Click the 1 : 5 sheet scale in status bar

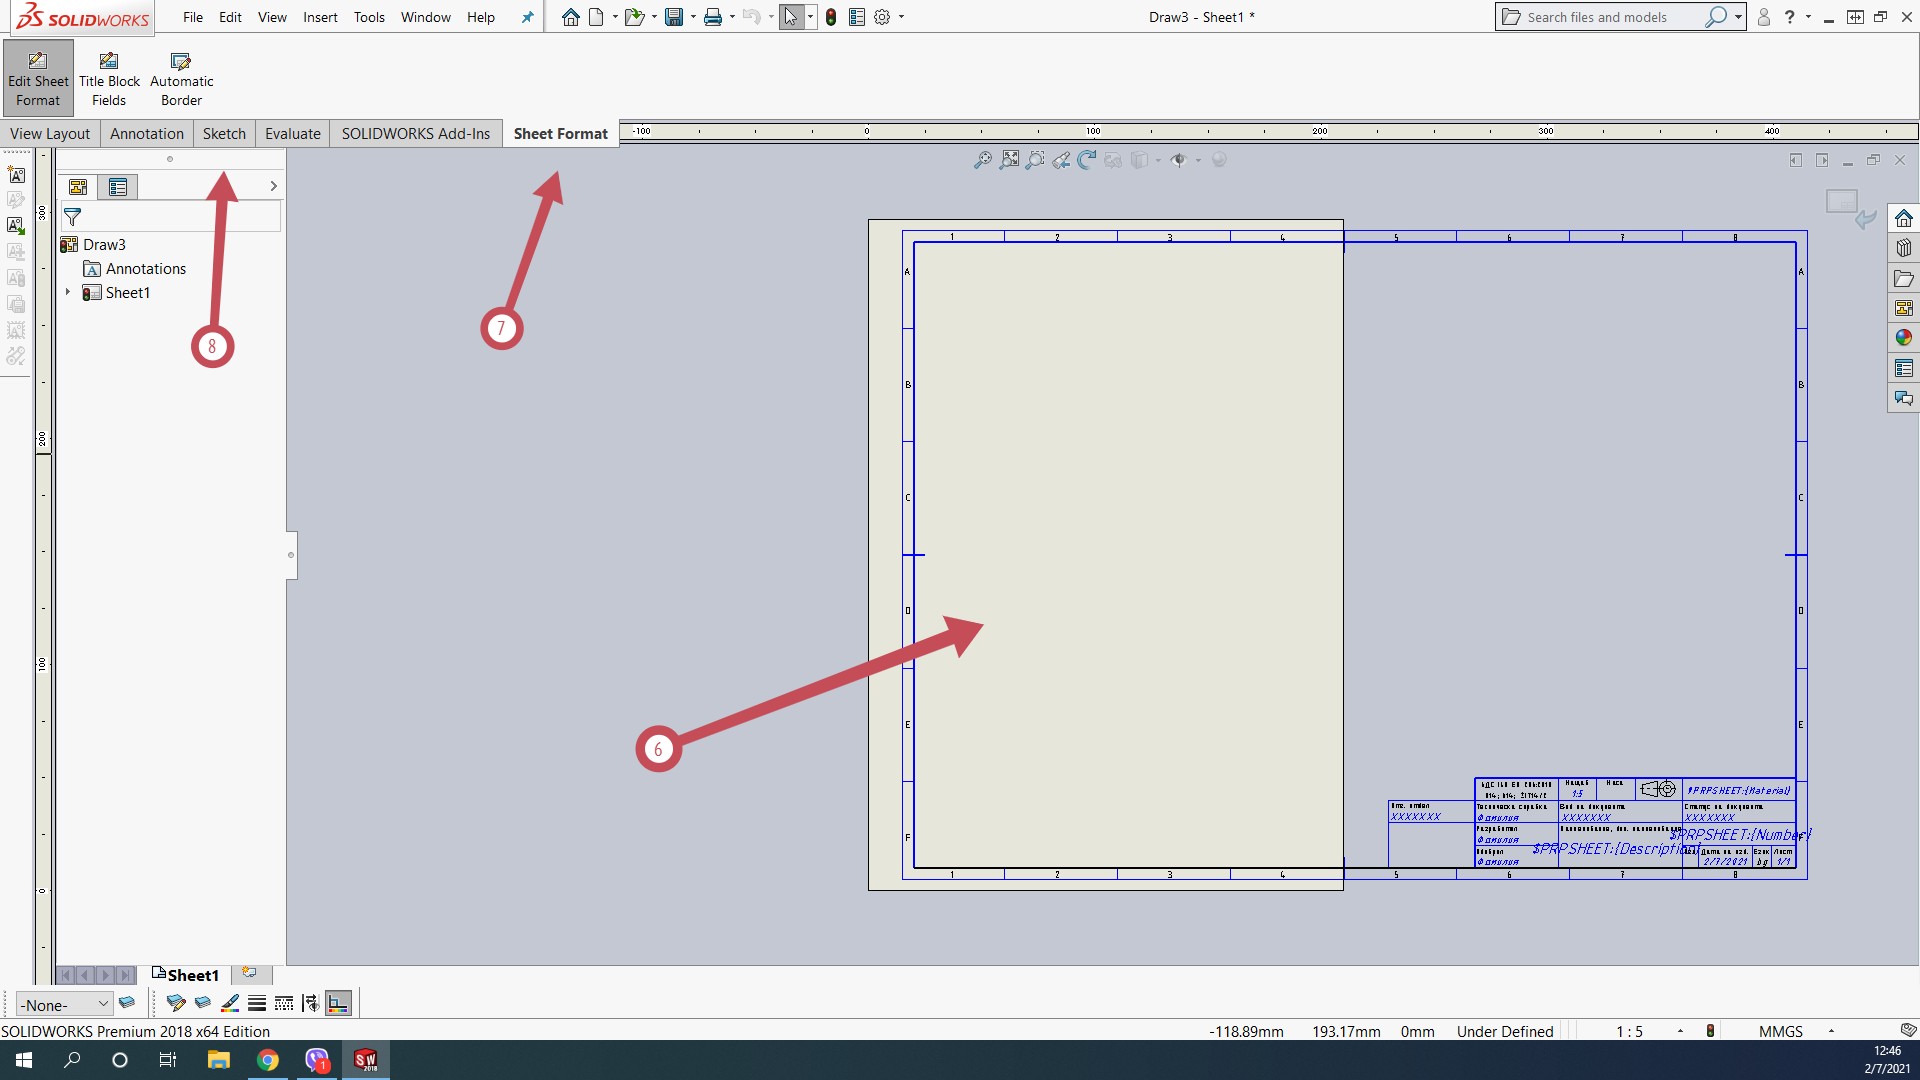[1629, 1031]
